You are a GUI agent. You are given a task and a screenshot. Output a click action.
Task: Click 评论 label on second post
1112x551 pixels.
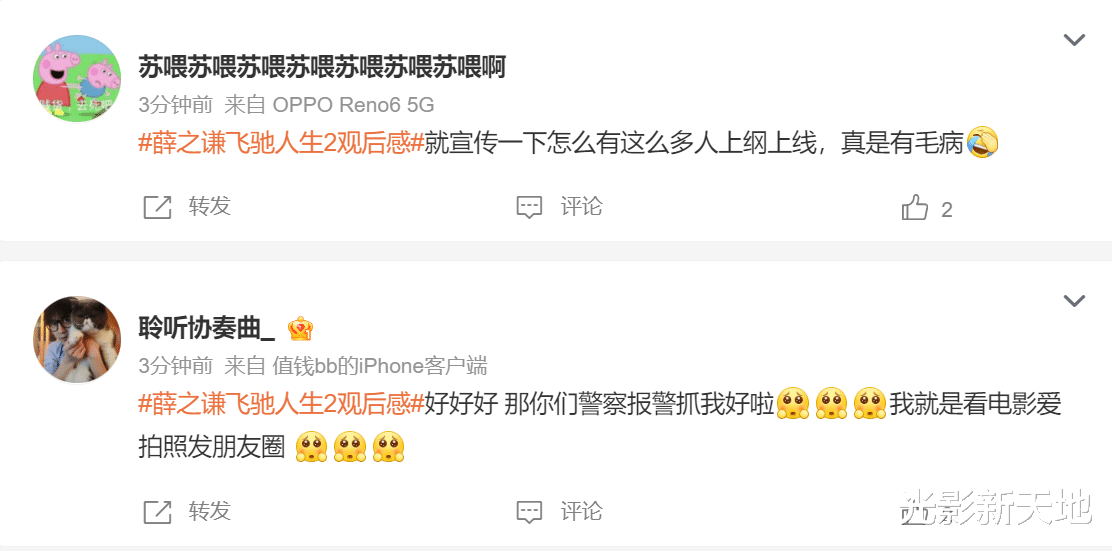(582, 511)
